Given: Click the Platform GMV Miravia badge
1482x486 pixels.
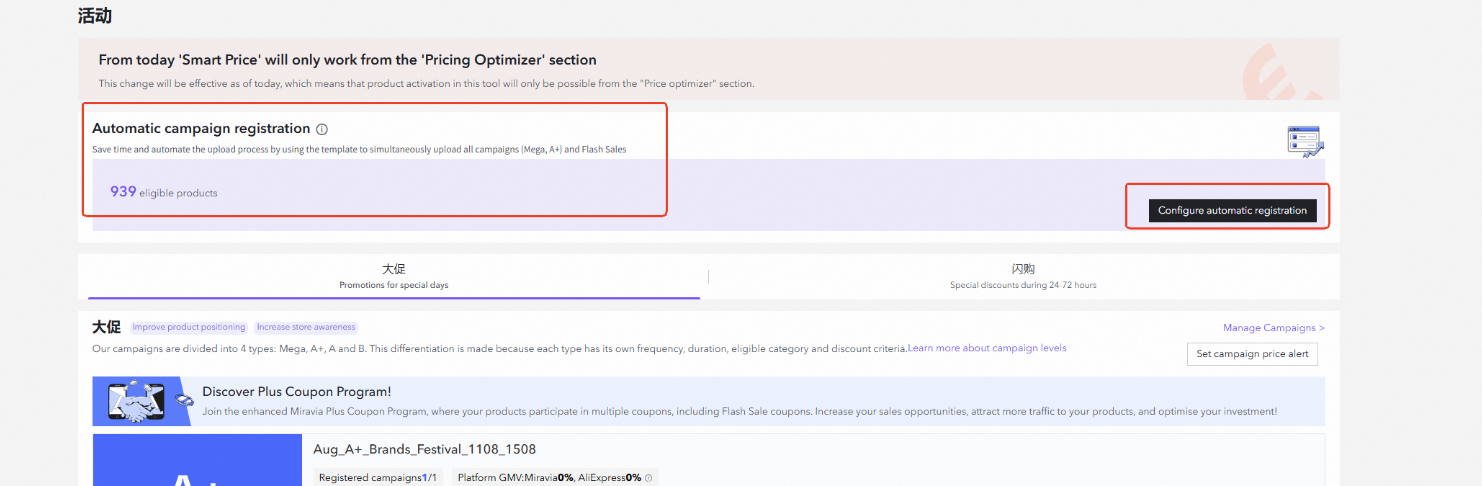Looking at the screenshot, I should (x=515, y=478).
